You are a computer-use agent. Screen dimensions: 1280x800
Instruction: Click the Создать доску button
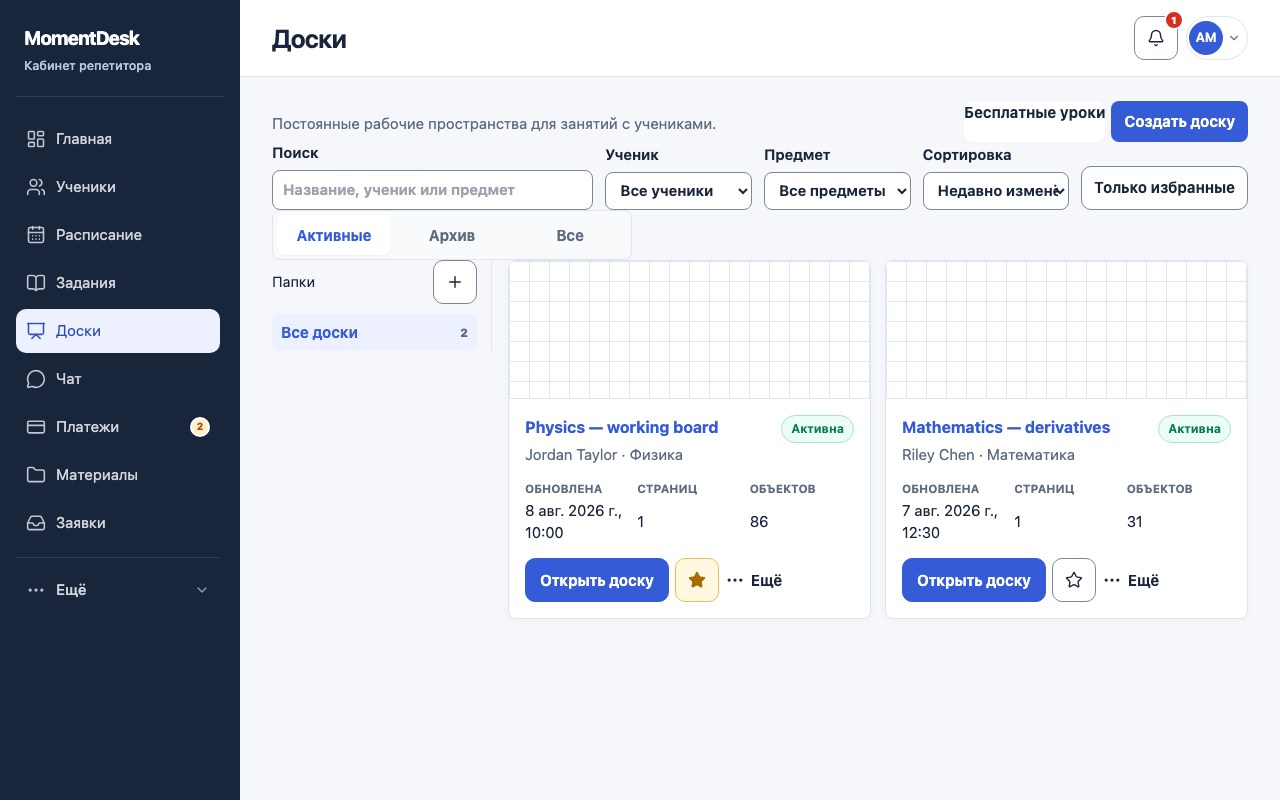tap(1180, 122)
